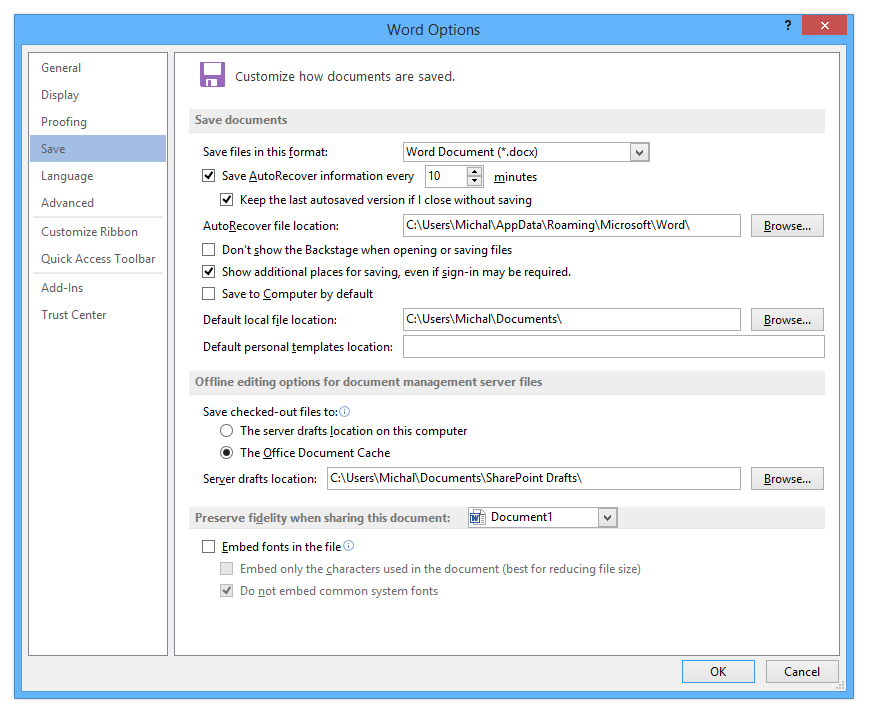Switch to the Proofing category
Viewport: 872px width, 717px height.
tap(63, 121)
